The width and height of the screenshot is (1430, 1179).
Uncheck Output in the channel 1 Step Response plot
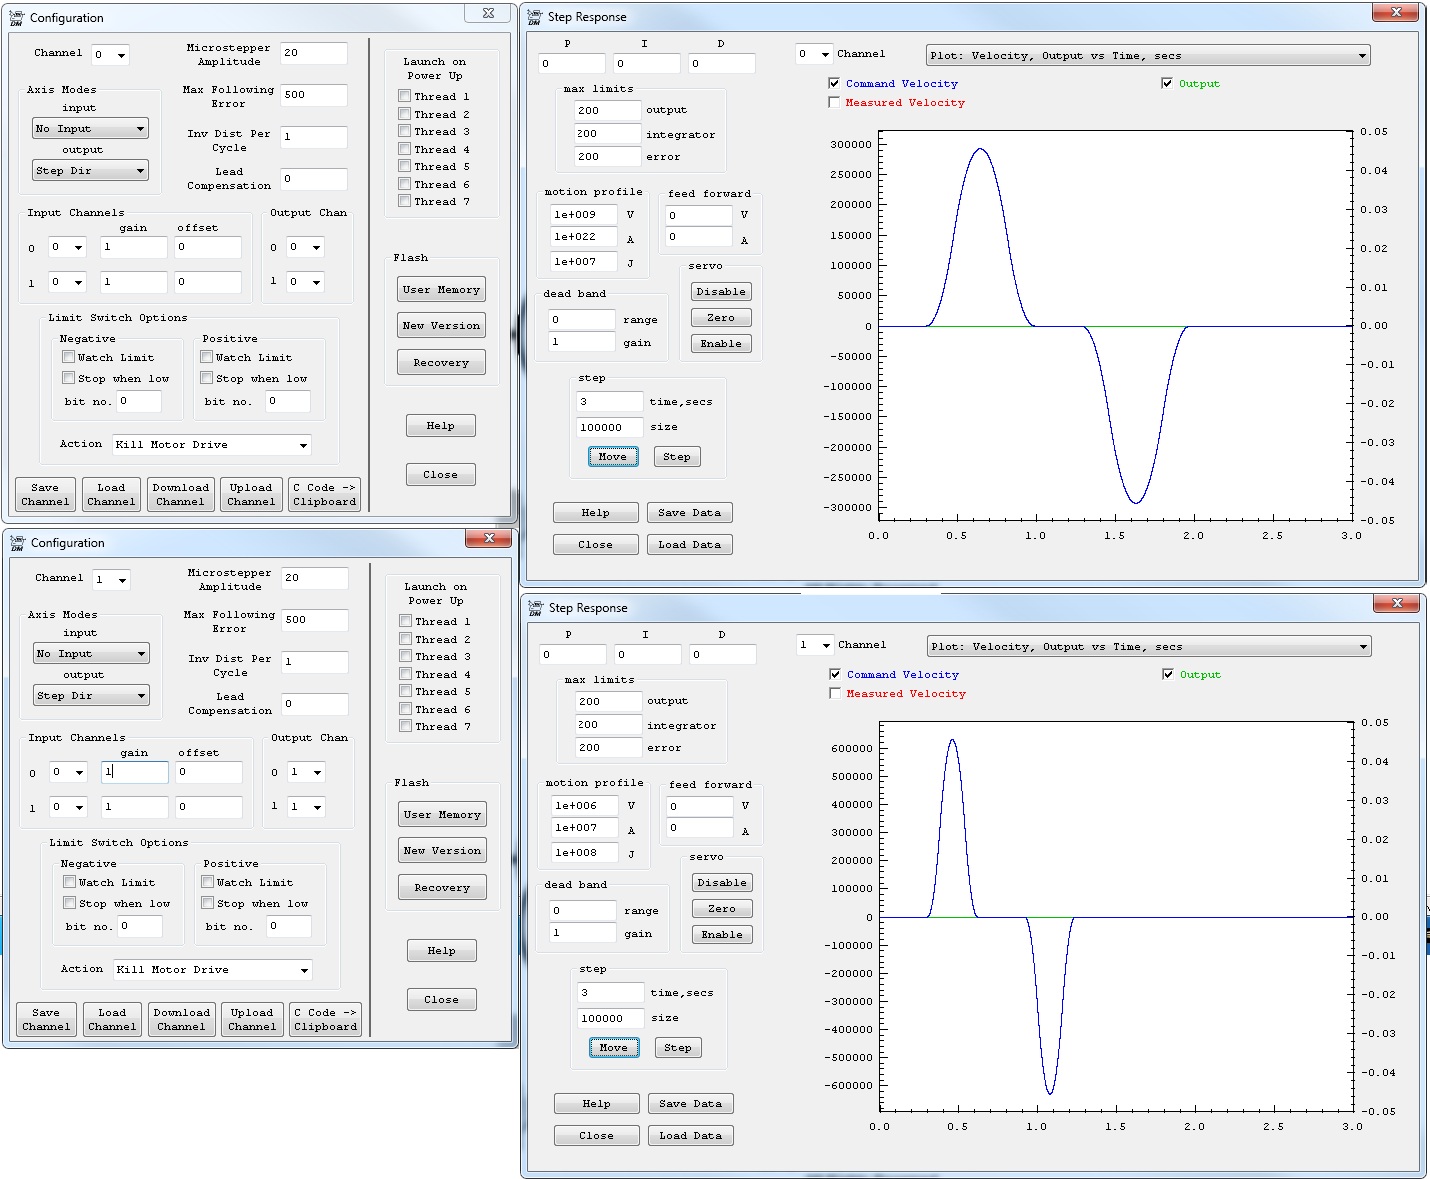coord(1167,675)
